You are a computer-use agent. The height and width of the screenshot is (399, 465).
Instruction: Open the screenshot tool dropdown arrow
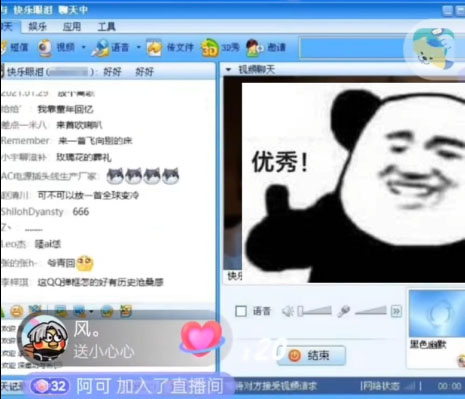(90, 312)
